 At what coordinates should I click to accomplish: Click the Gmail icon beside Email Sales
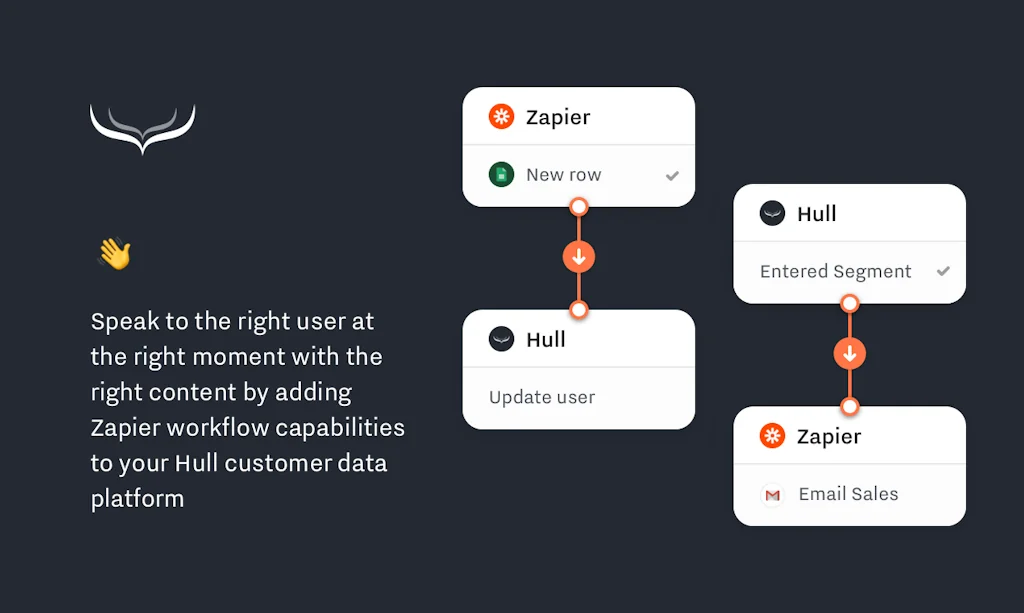(x=772, y=494)
